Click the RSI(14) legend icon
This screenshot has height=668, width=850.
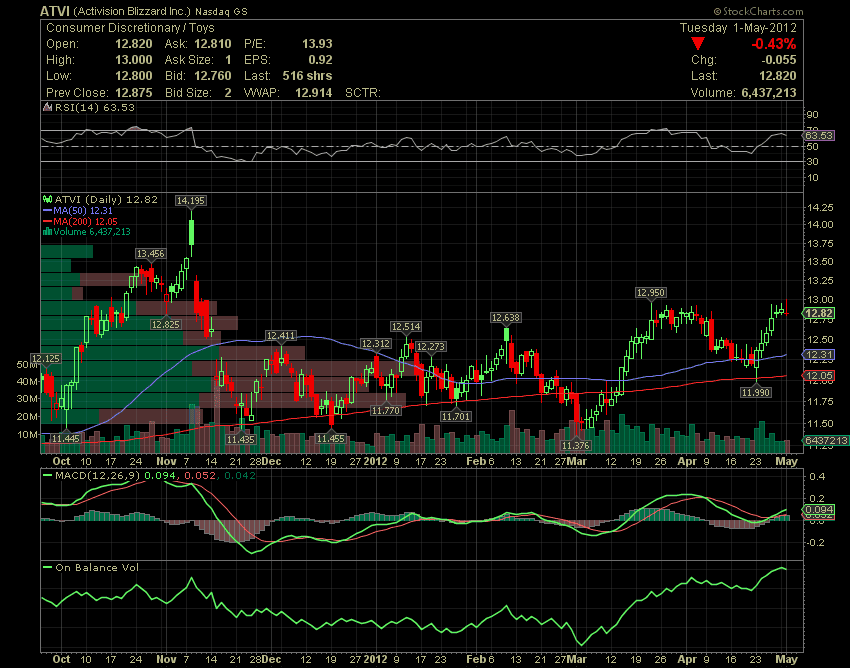coord(48,107)
